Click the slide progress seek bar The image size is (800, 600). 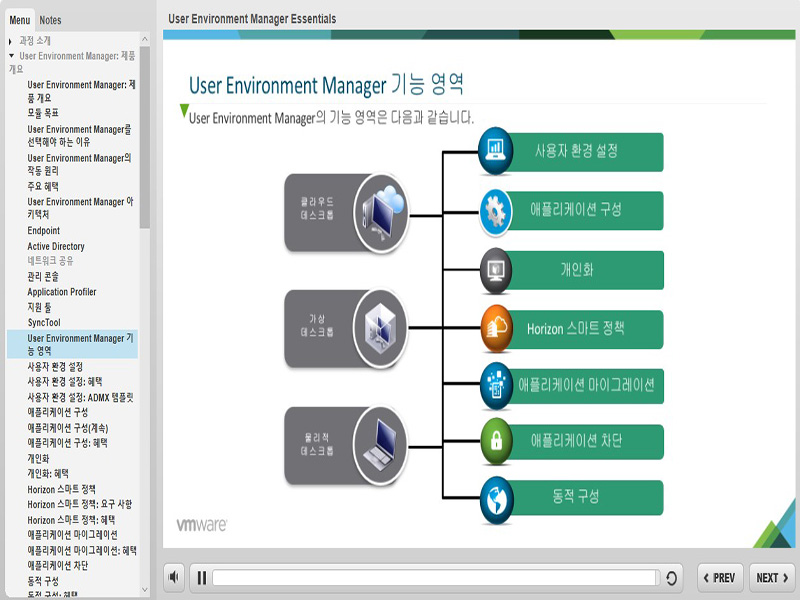click(x=434, y=578)
